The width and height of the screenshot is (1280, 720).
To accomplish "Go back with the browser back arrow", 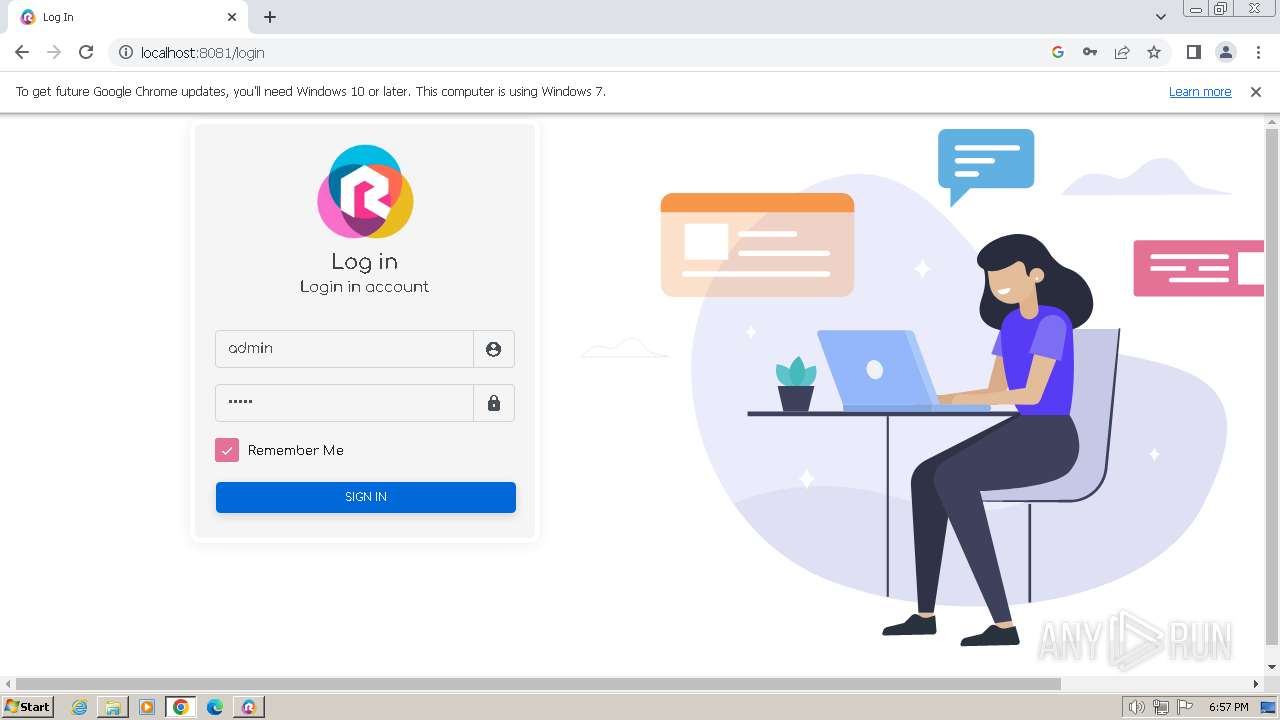I will (x=22, y=52).
